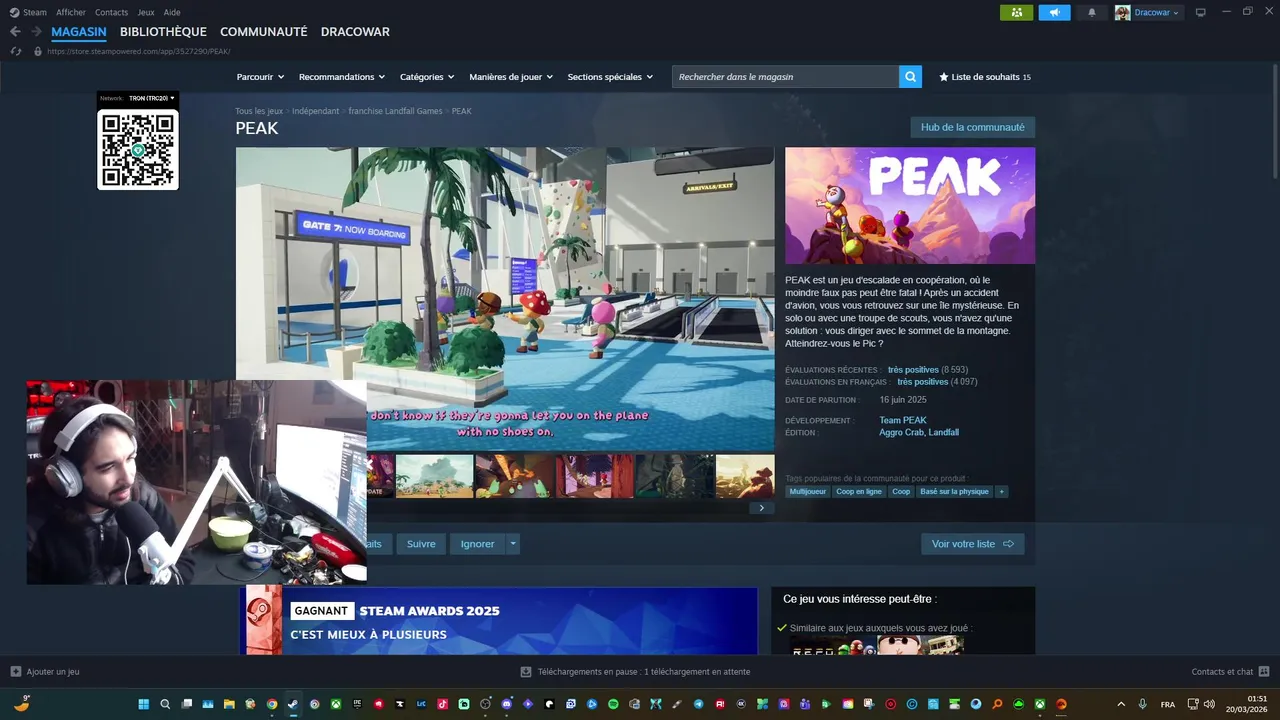1280x720 pixels.
Task: Advance the screenshot strip with right arrow
Action: (x=761, y=508)
